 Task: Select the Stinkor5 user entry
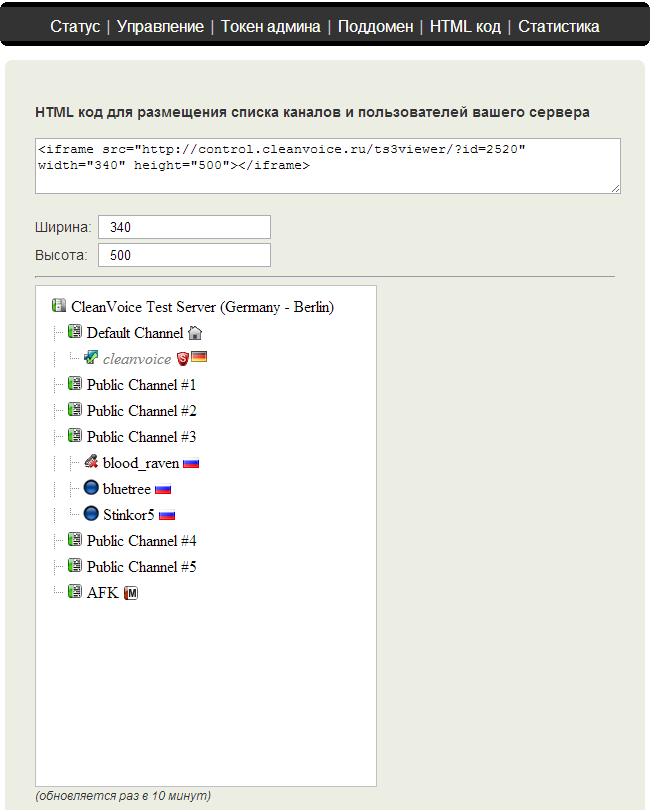(128, 515)
